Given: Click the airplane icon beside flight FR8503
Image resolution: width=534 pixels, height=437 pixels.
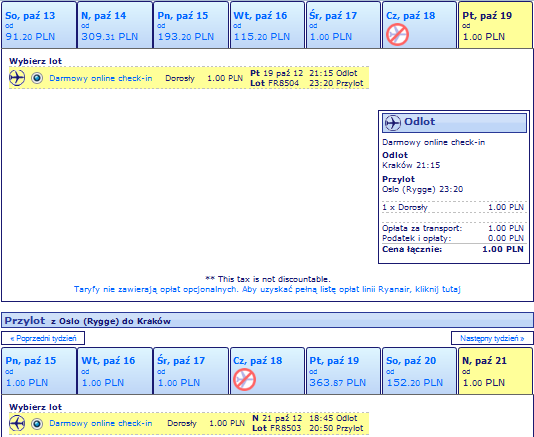Looking at the screenshot, I should pos(17,423).
